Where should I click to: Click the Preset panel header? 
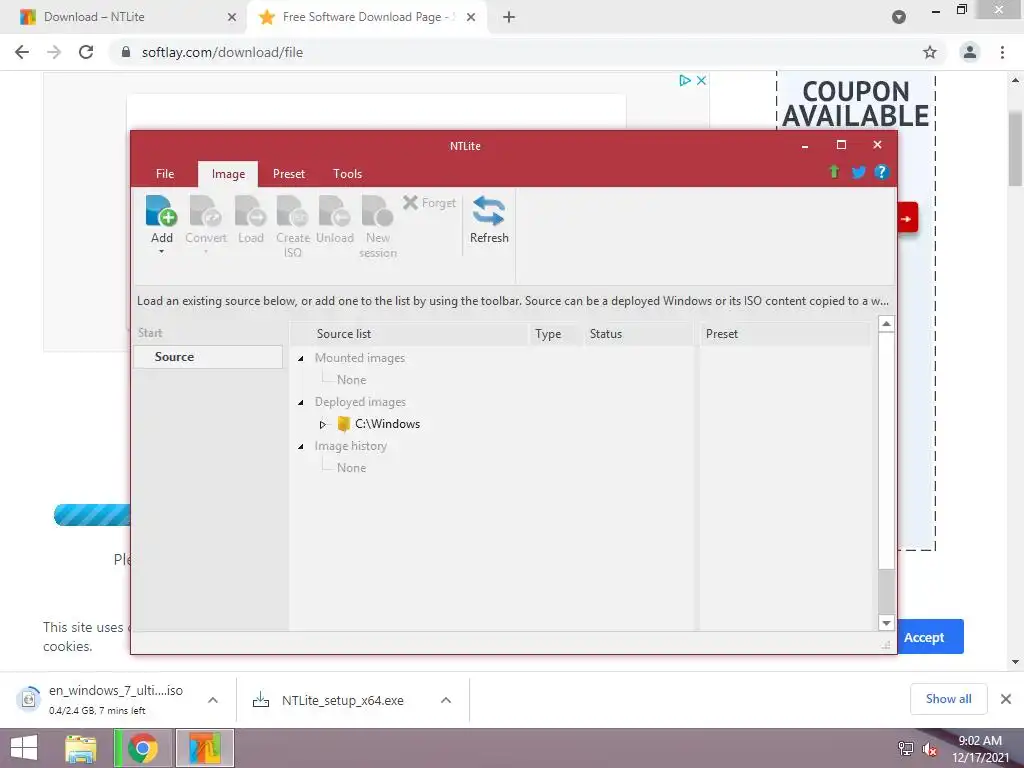[x=784, y=334]
